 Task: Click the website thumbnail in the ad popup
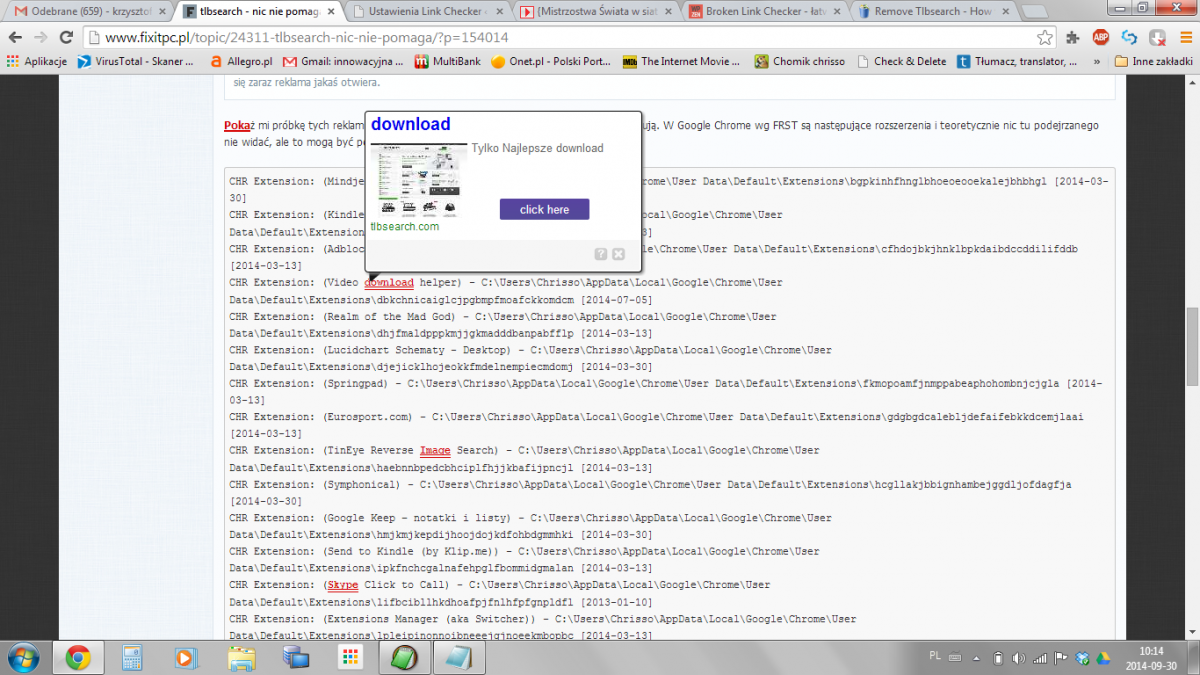point(418,180)
